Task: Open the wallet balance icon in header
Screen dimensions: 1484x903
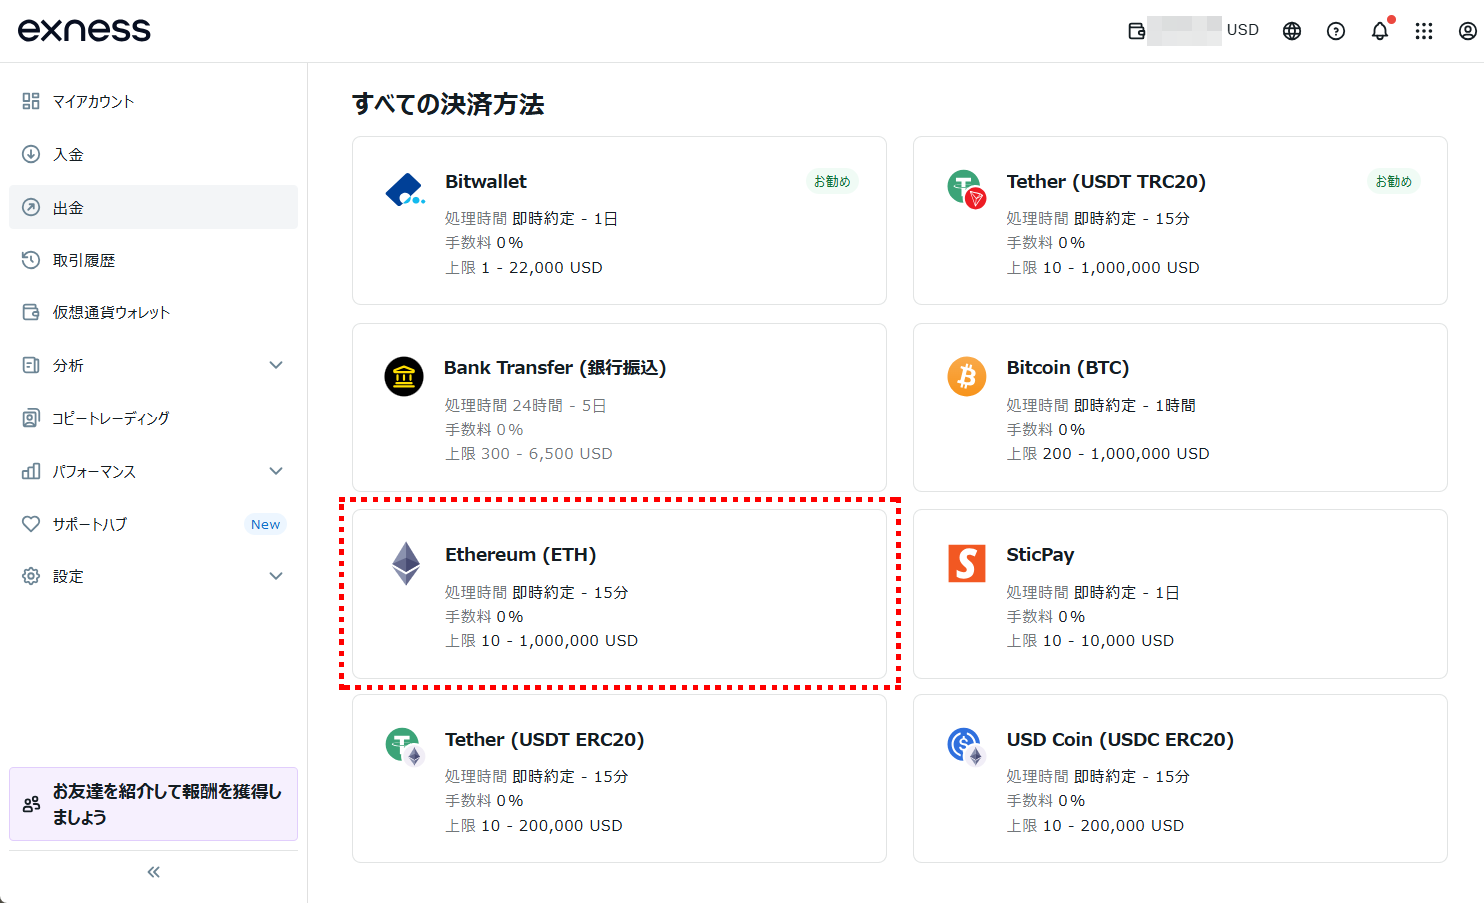Action: coord(1136,31)
